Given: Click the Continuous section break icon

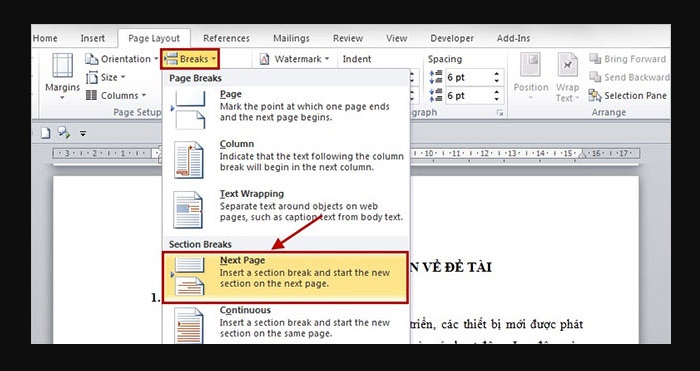Looking at the screenshot, I should click(x=188, y=325).
